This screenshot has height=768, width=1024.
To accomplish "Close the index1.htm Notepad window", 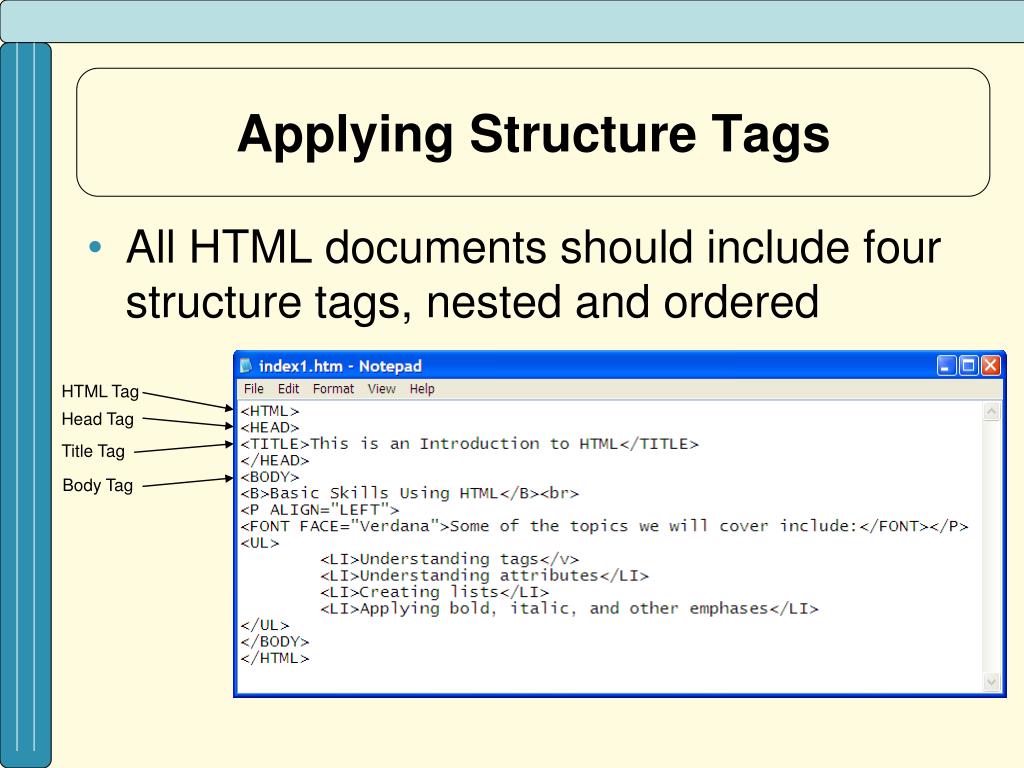I will 991,366.
